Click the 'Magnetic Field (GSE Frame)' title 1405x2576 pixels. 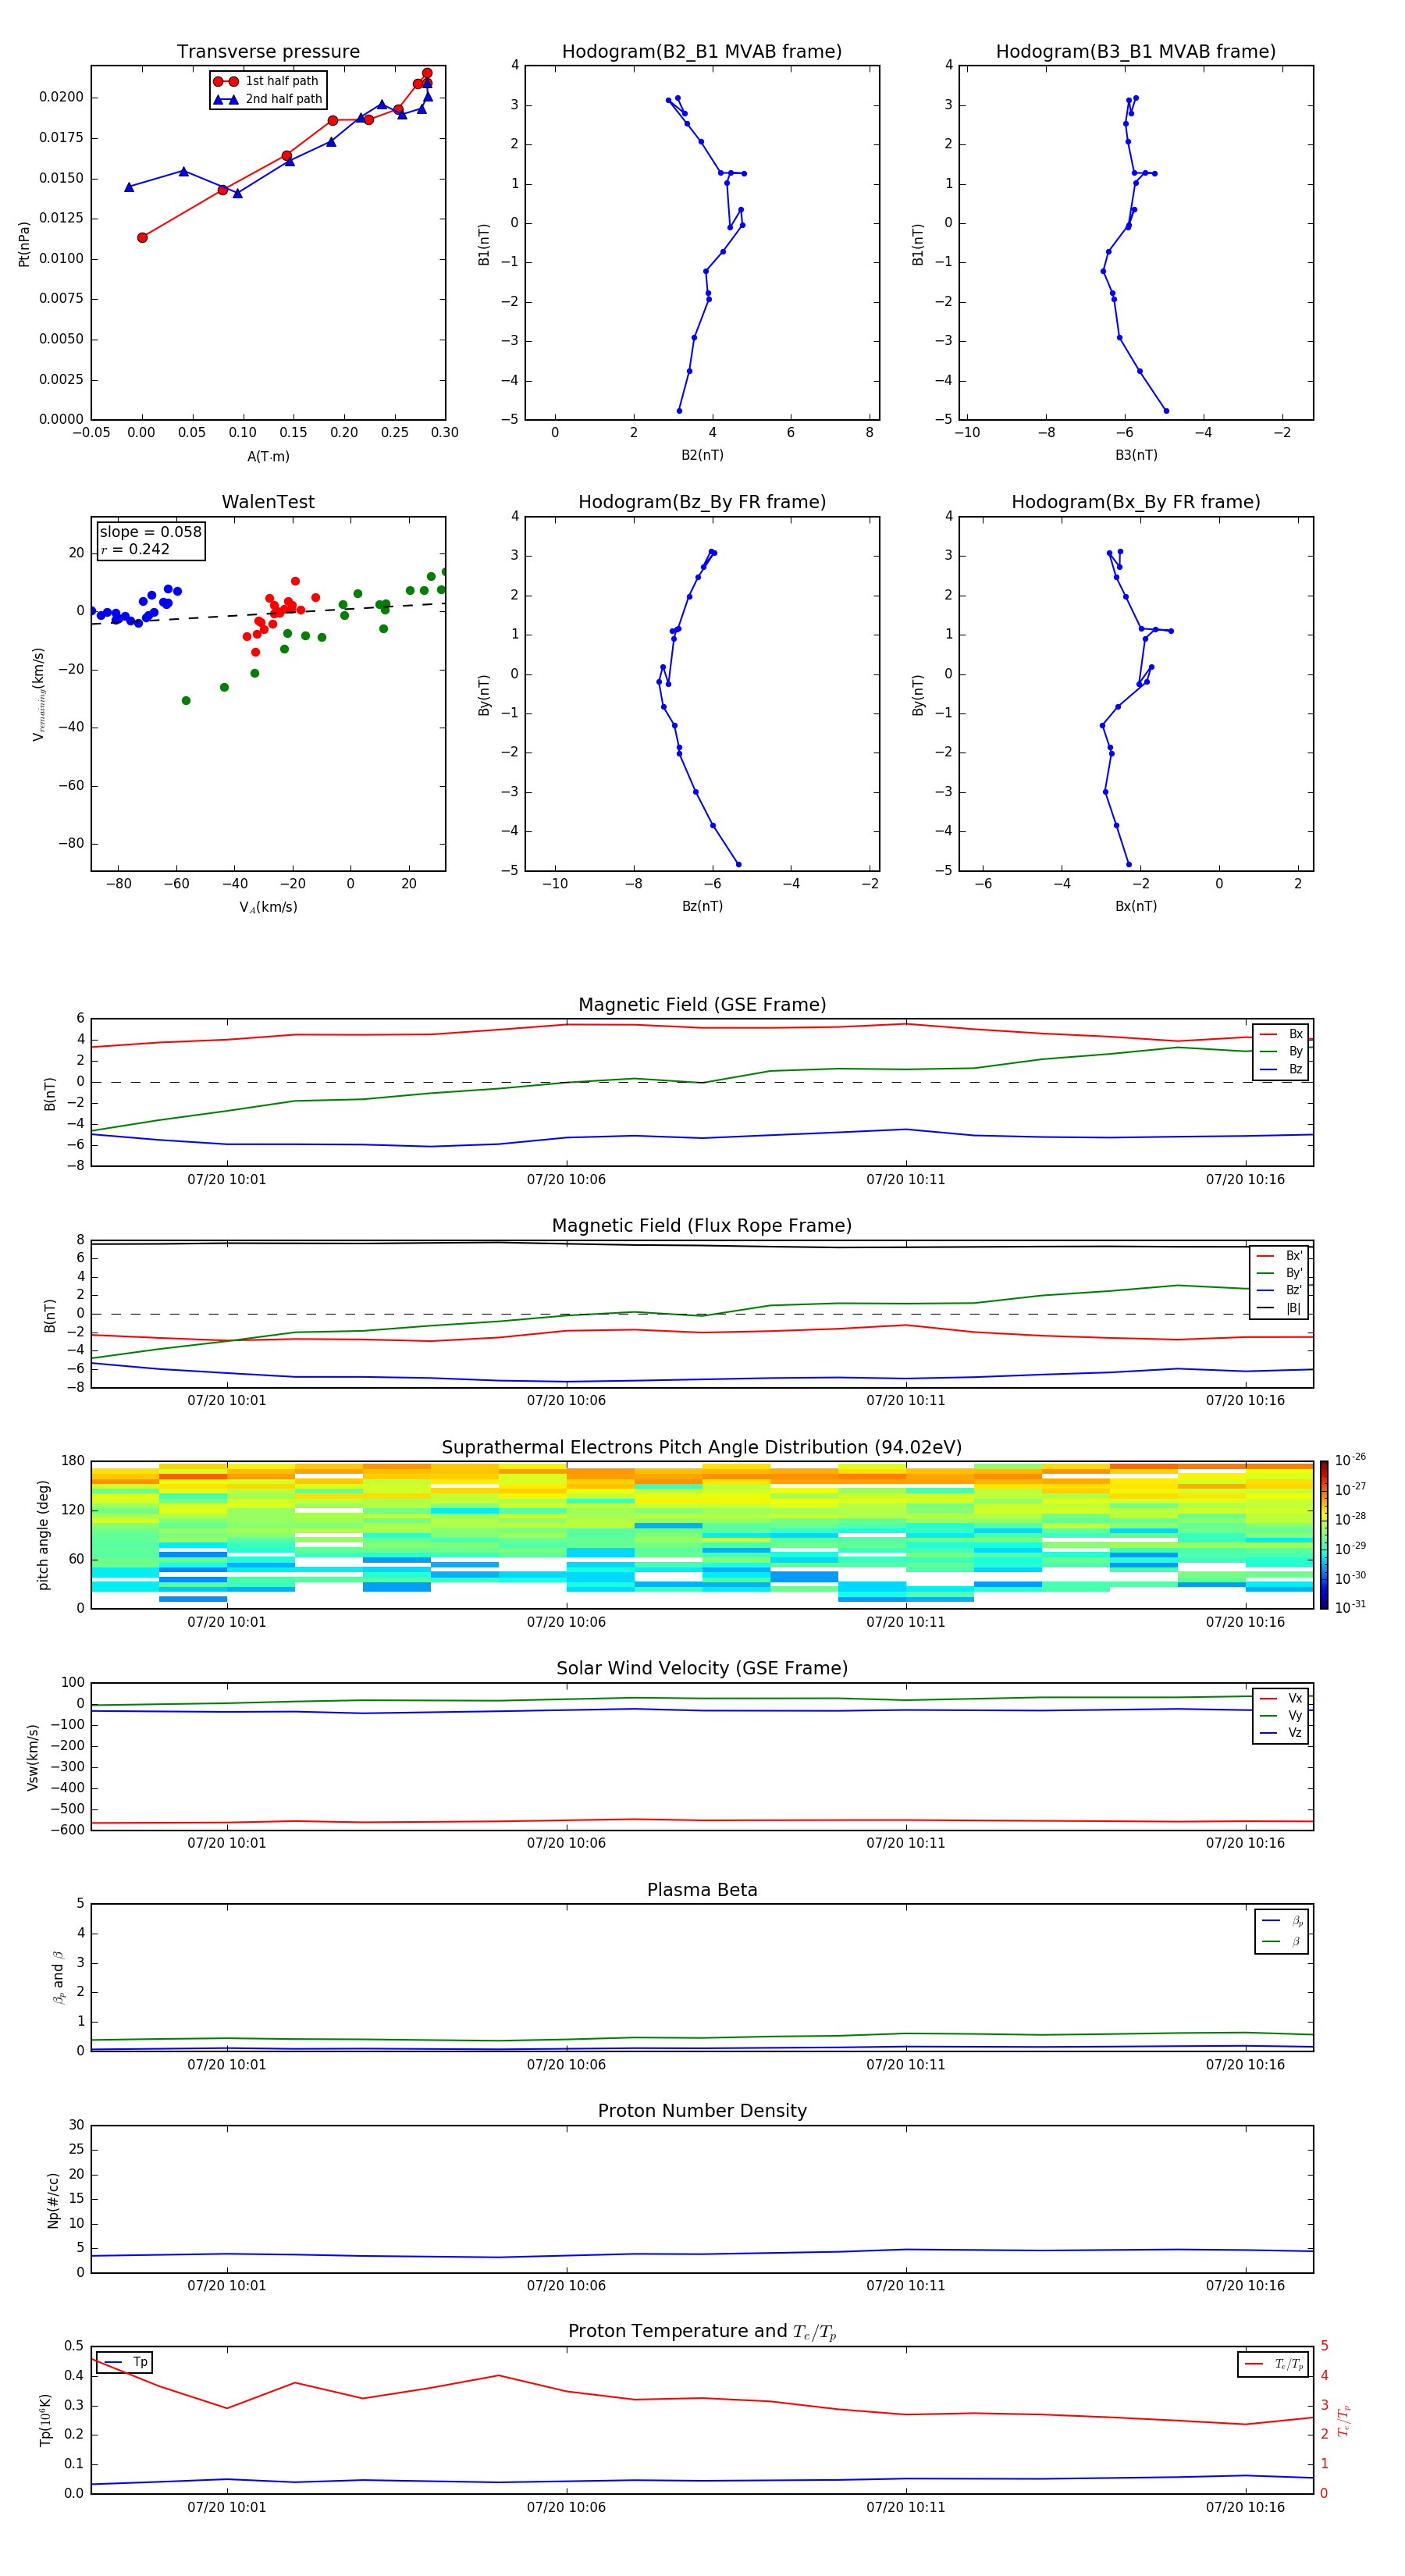(x=702, y=1005)
